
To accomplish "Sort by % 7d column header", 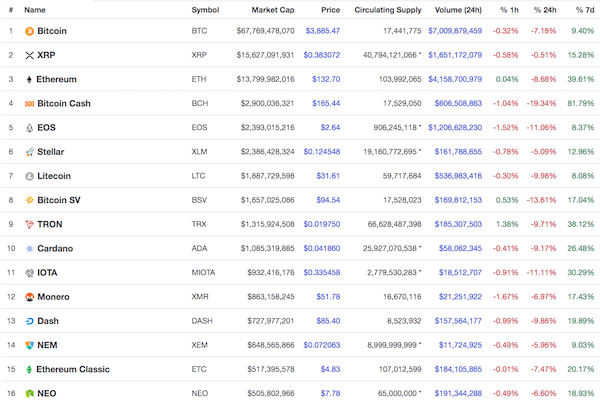I will click(x=585, y=10).
